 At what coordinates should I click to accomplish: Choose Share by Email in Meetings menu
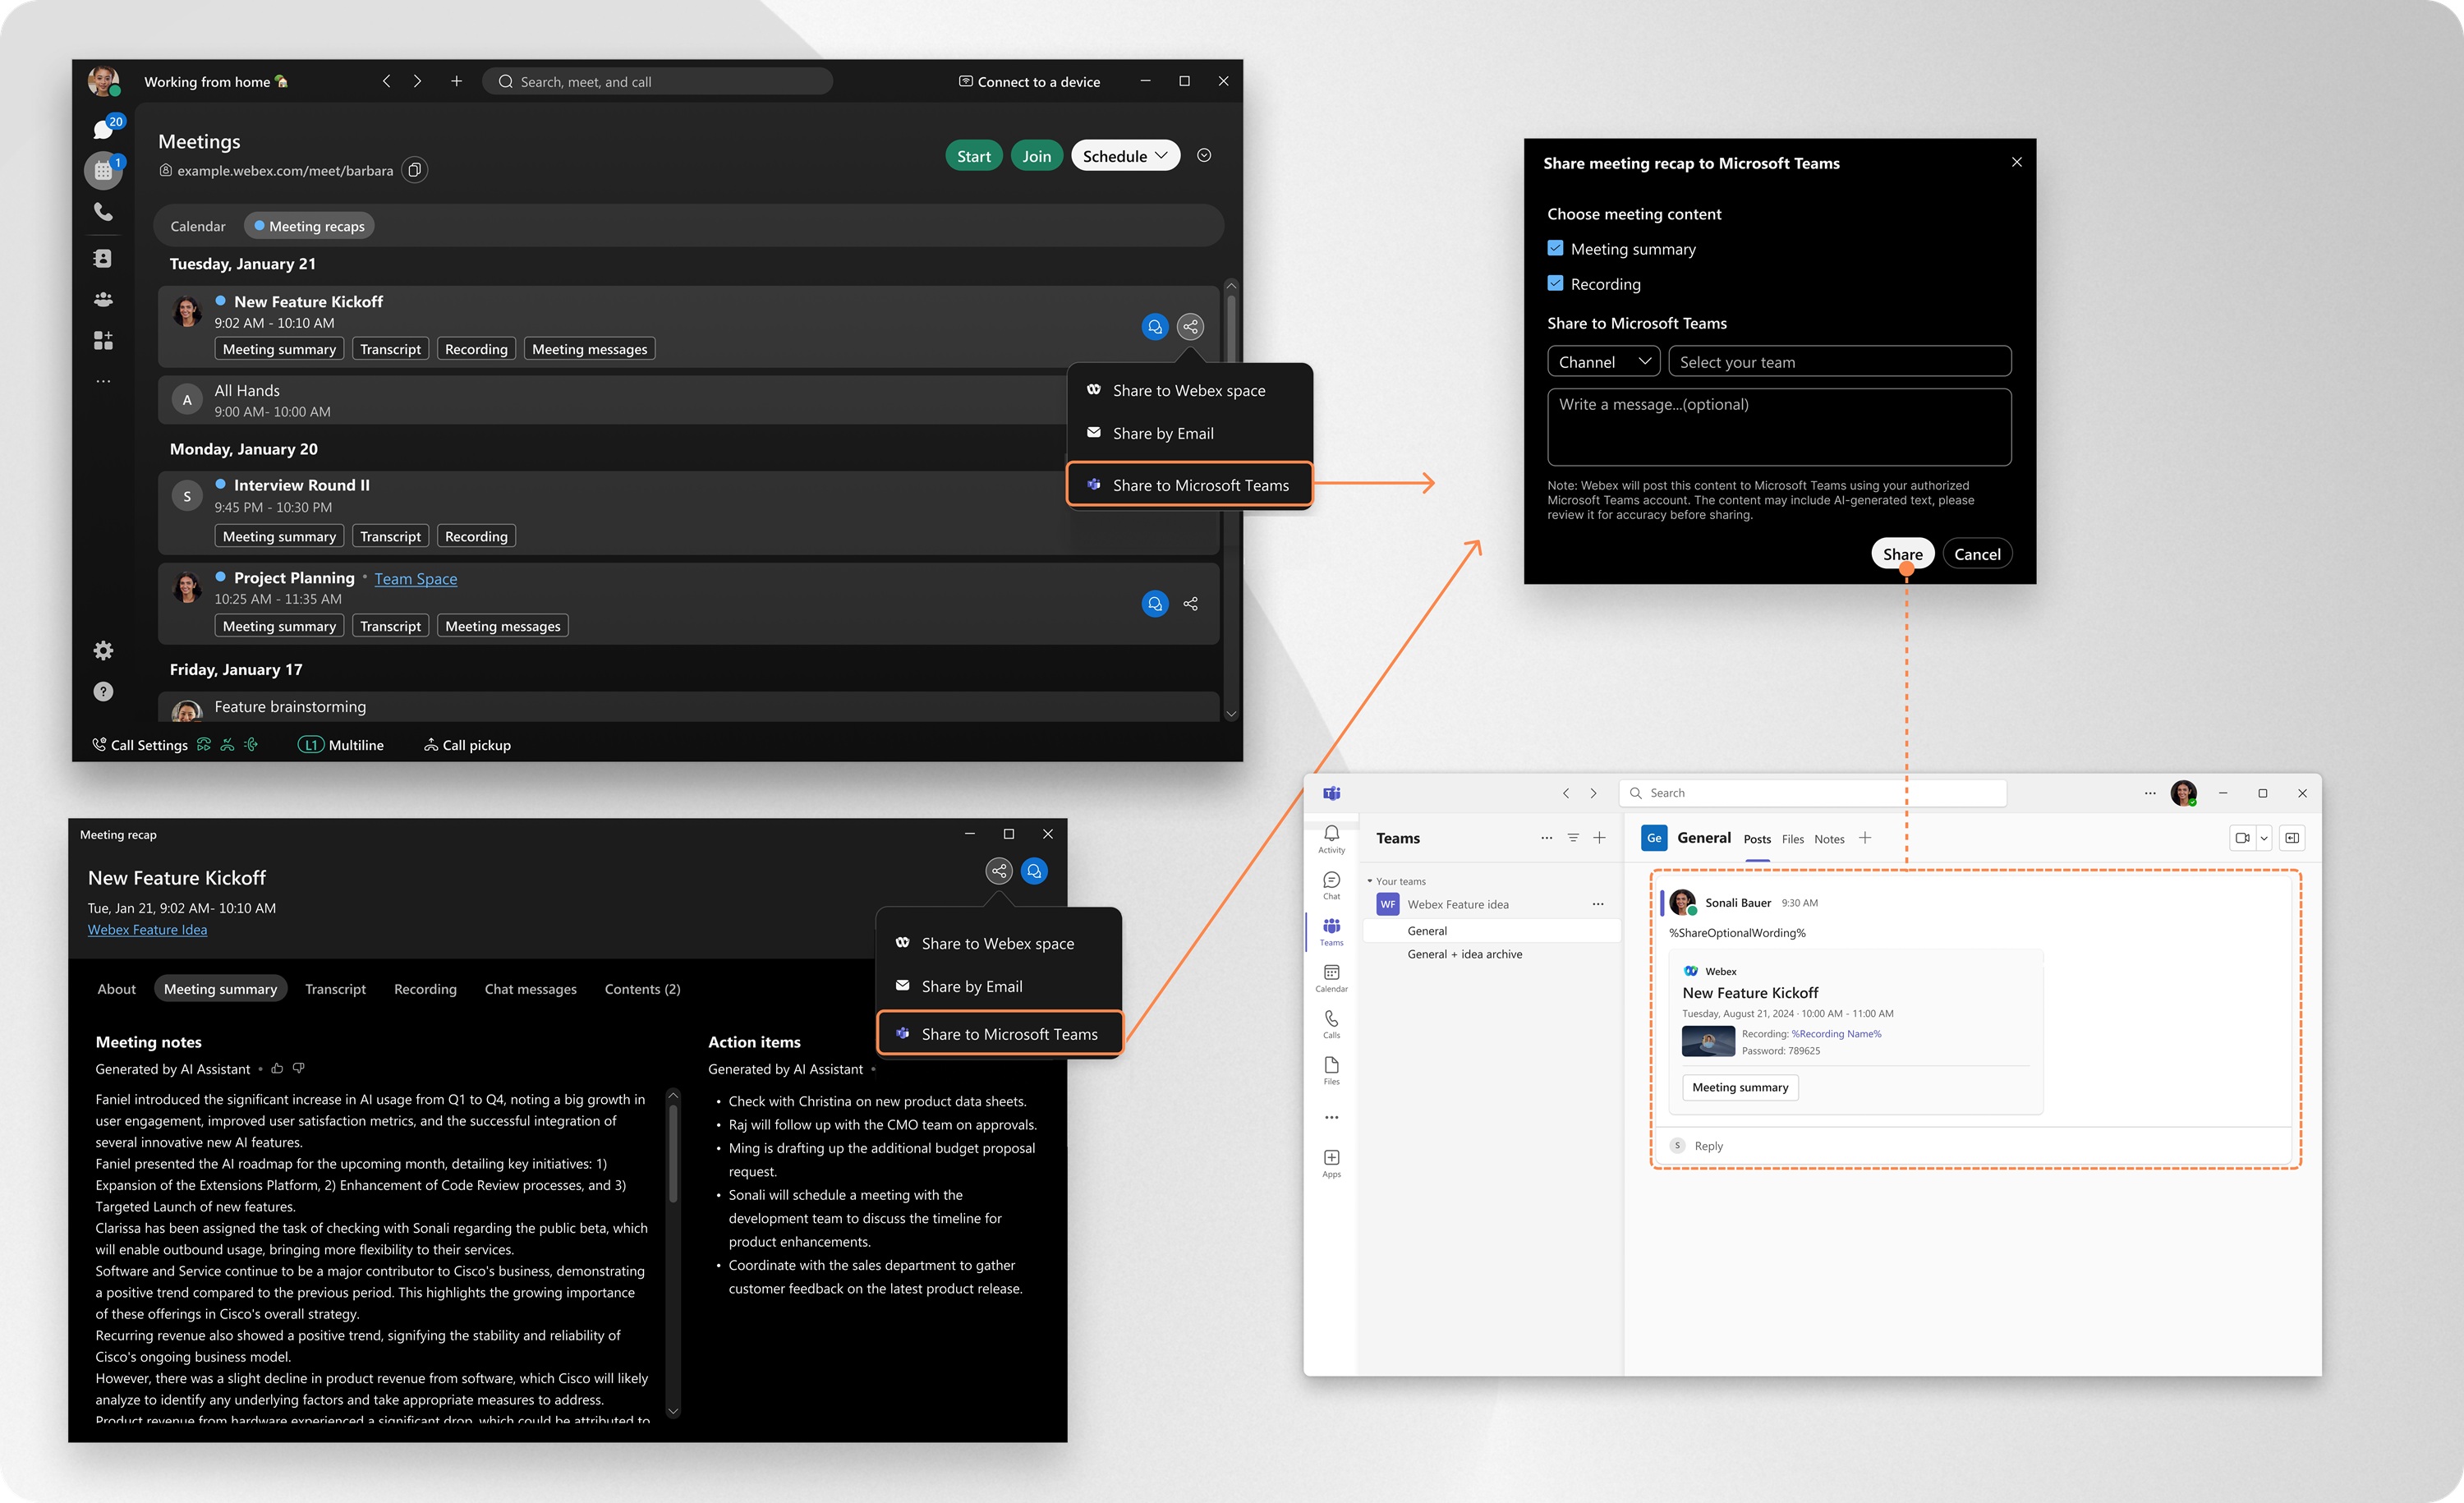[x=1189, y=433]
